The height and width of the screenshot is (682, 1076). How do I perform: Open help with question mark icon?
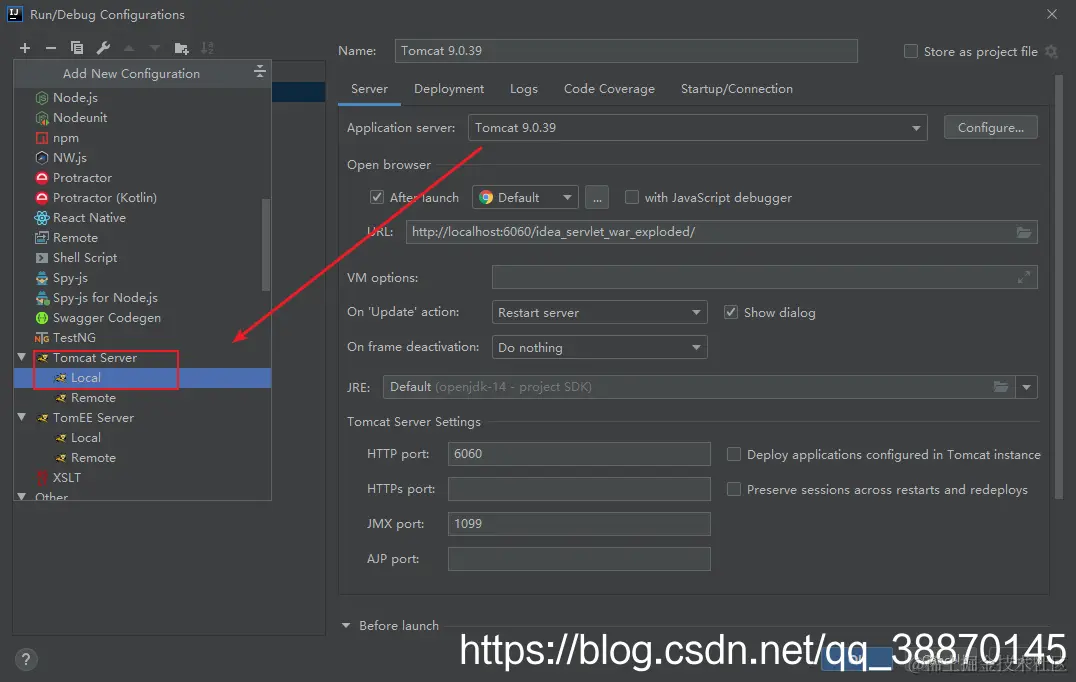pos(25,659)
